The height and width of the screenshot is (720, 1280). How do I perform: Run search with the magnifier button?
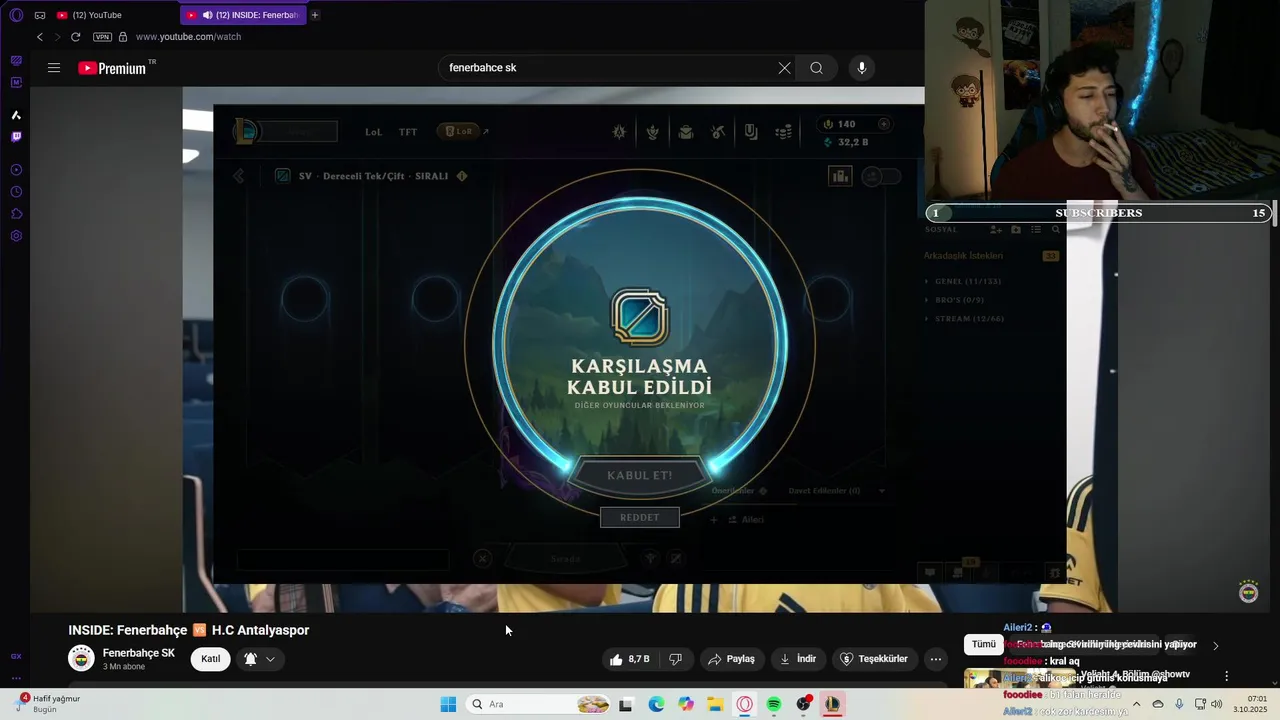[x=817, y=68]
